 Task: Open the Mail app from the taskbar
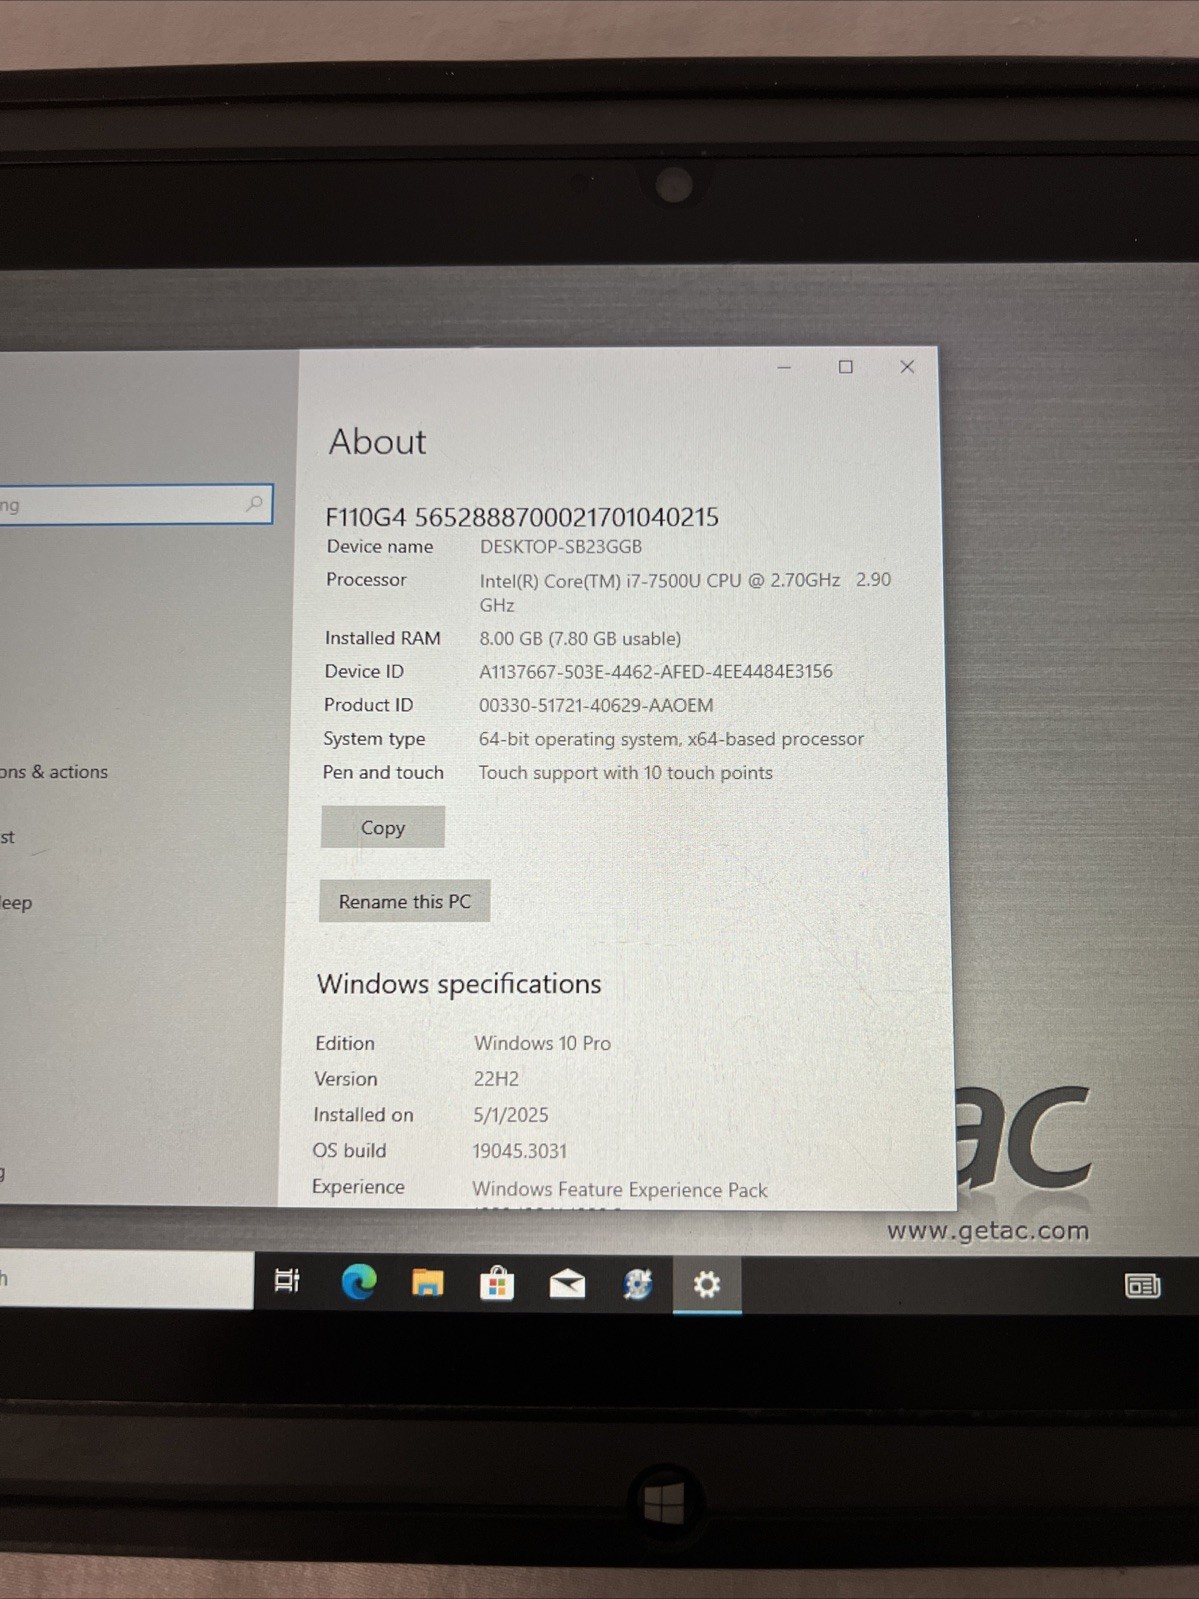(x=567, y=1283)
